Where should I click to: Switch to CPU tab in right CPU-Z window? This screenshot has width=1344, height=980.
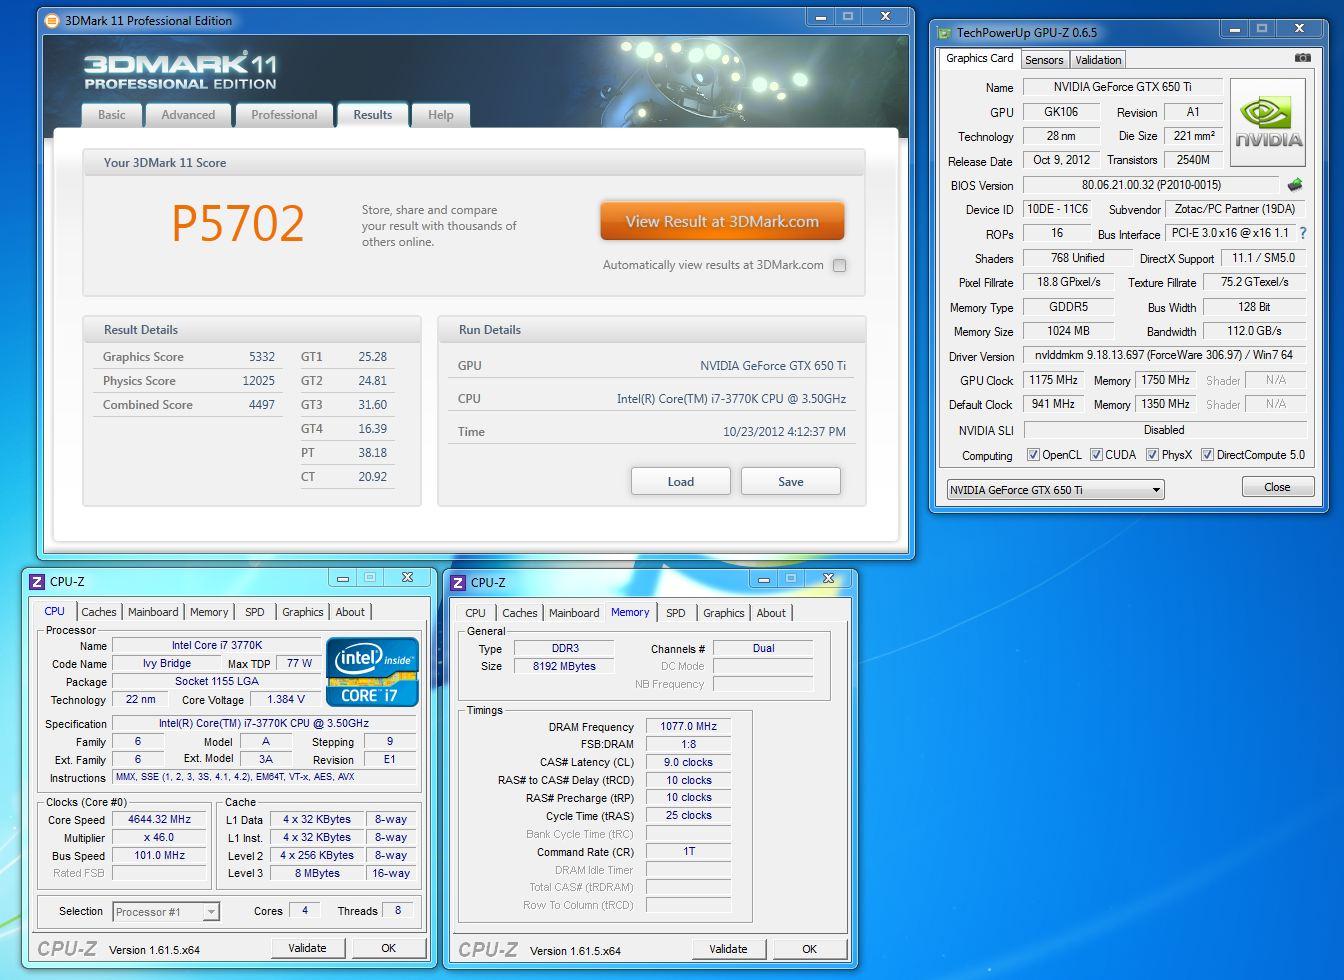476,613
